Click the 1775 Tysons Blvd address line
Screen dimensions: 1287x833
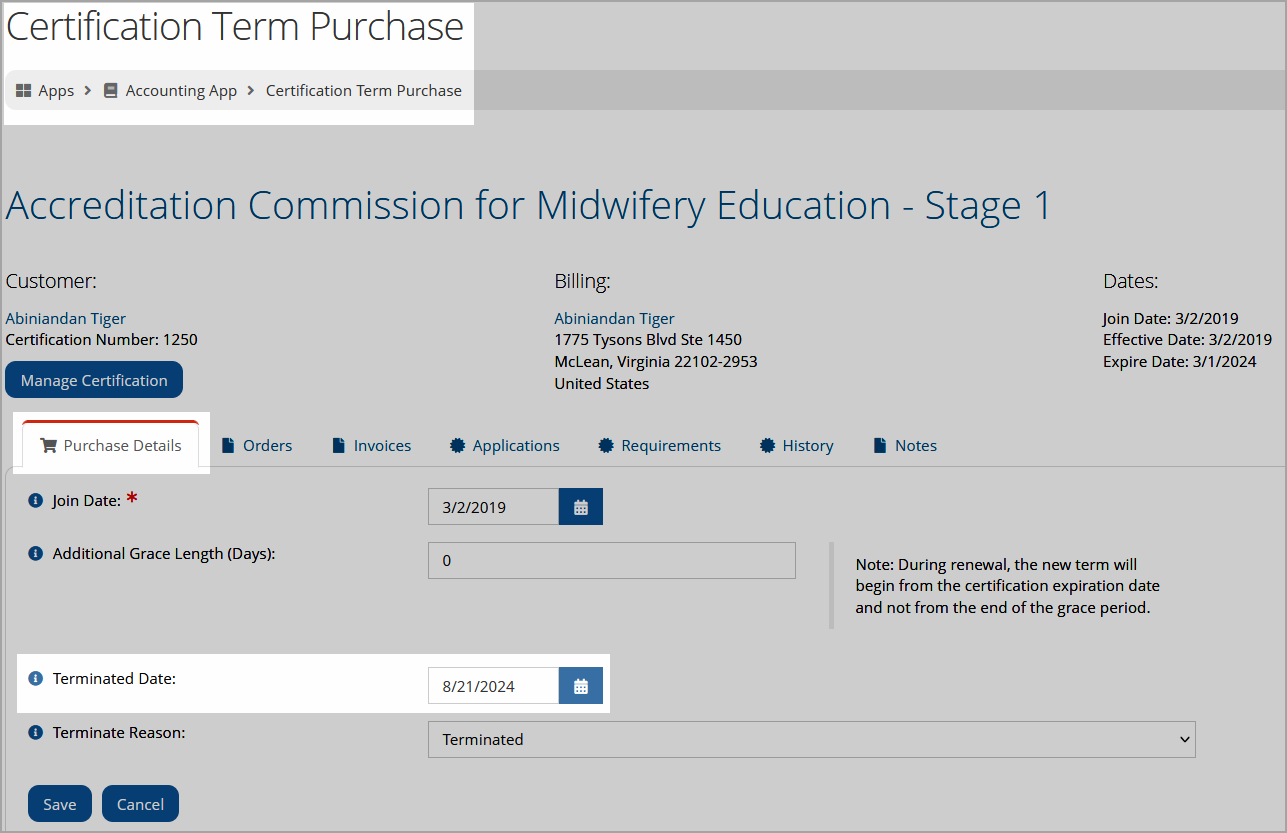tap(648, 339)
